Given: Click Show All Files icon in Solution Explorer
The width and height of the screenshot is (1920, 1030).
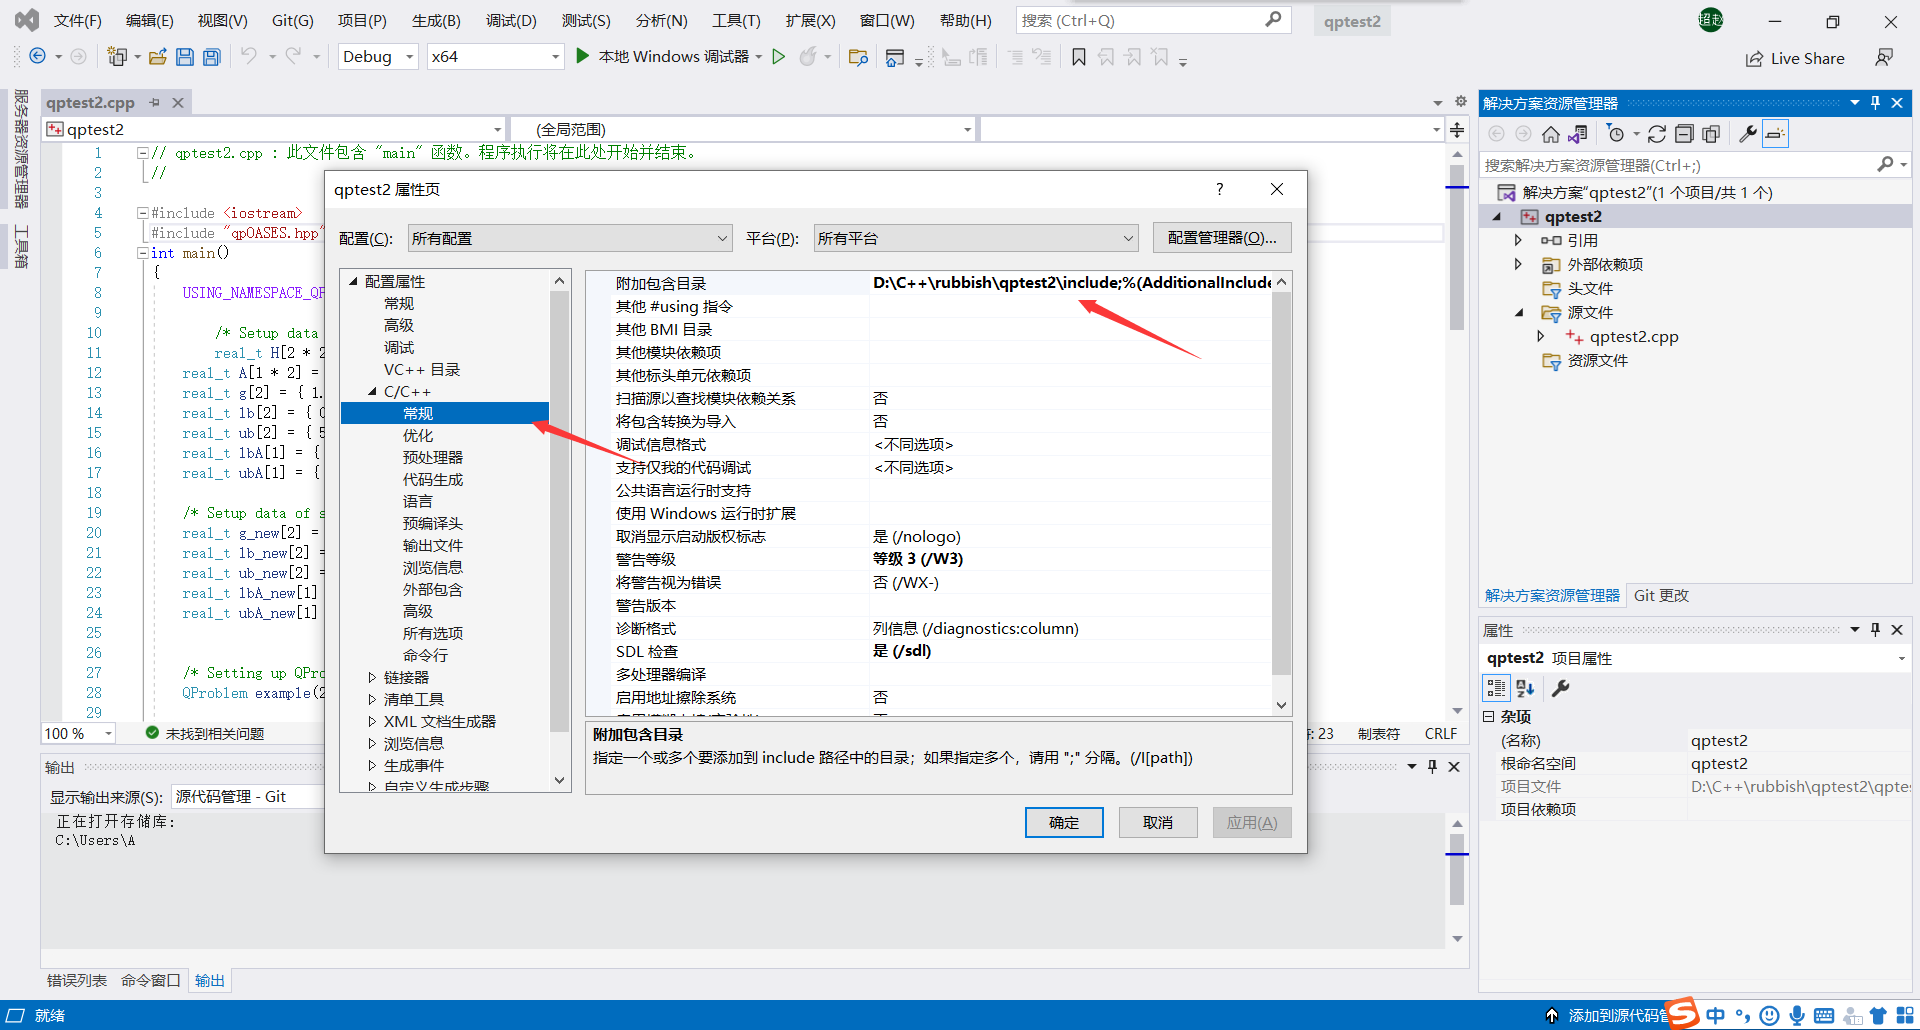Looking at the screenshot, I should [1711, 134].
